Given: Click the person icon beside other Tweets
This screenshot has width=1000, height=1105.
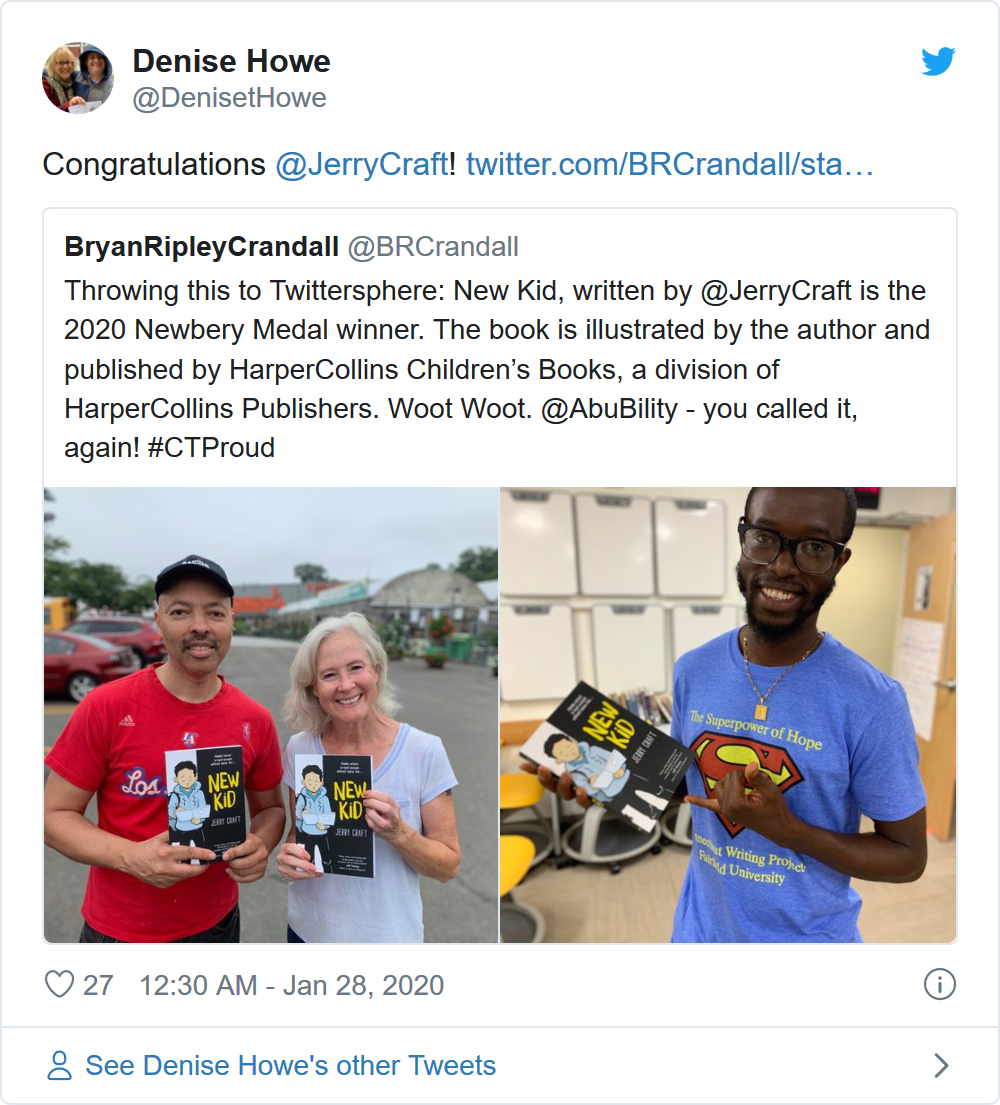Looking at the screenshot, I should point(59,1066).
